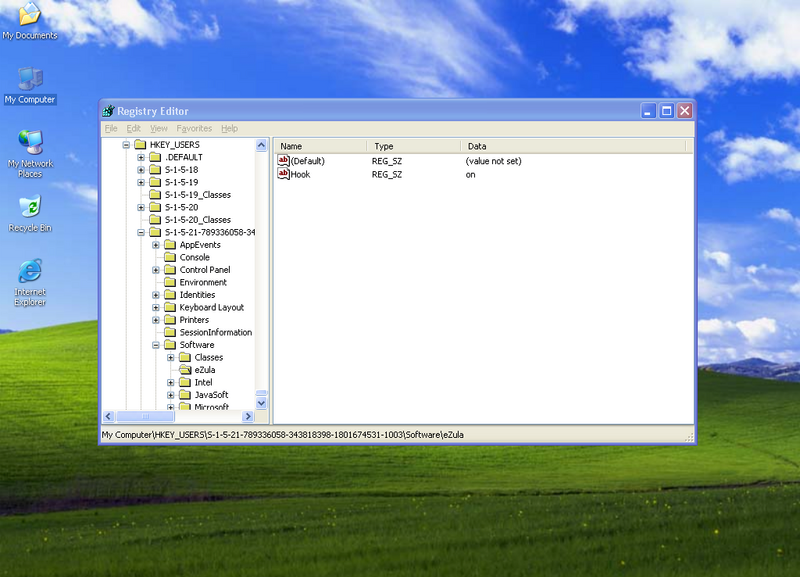800x577 pixels.
Task: Click the Printers folder icon
Action: point(170,320)
